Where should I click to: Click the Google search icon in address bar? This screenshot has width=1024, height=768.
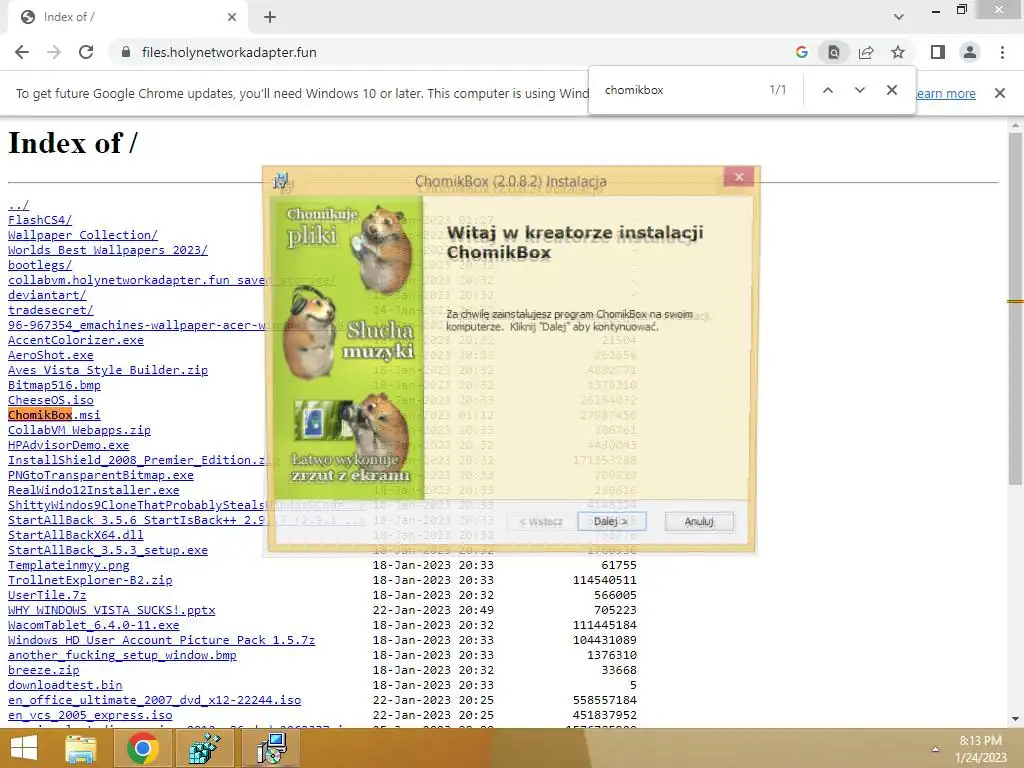[x=802, y=52]
